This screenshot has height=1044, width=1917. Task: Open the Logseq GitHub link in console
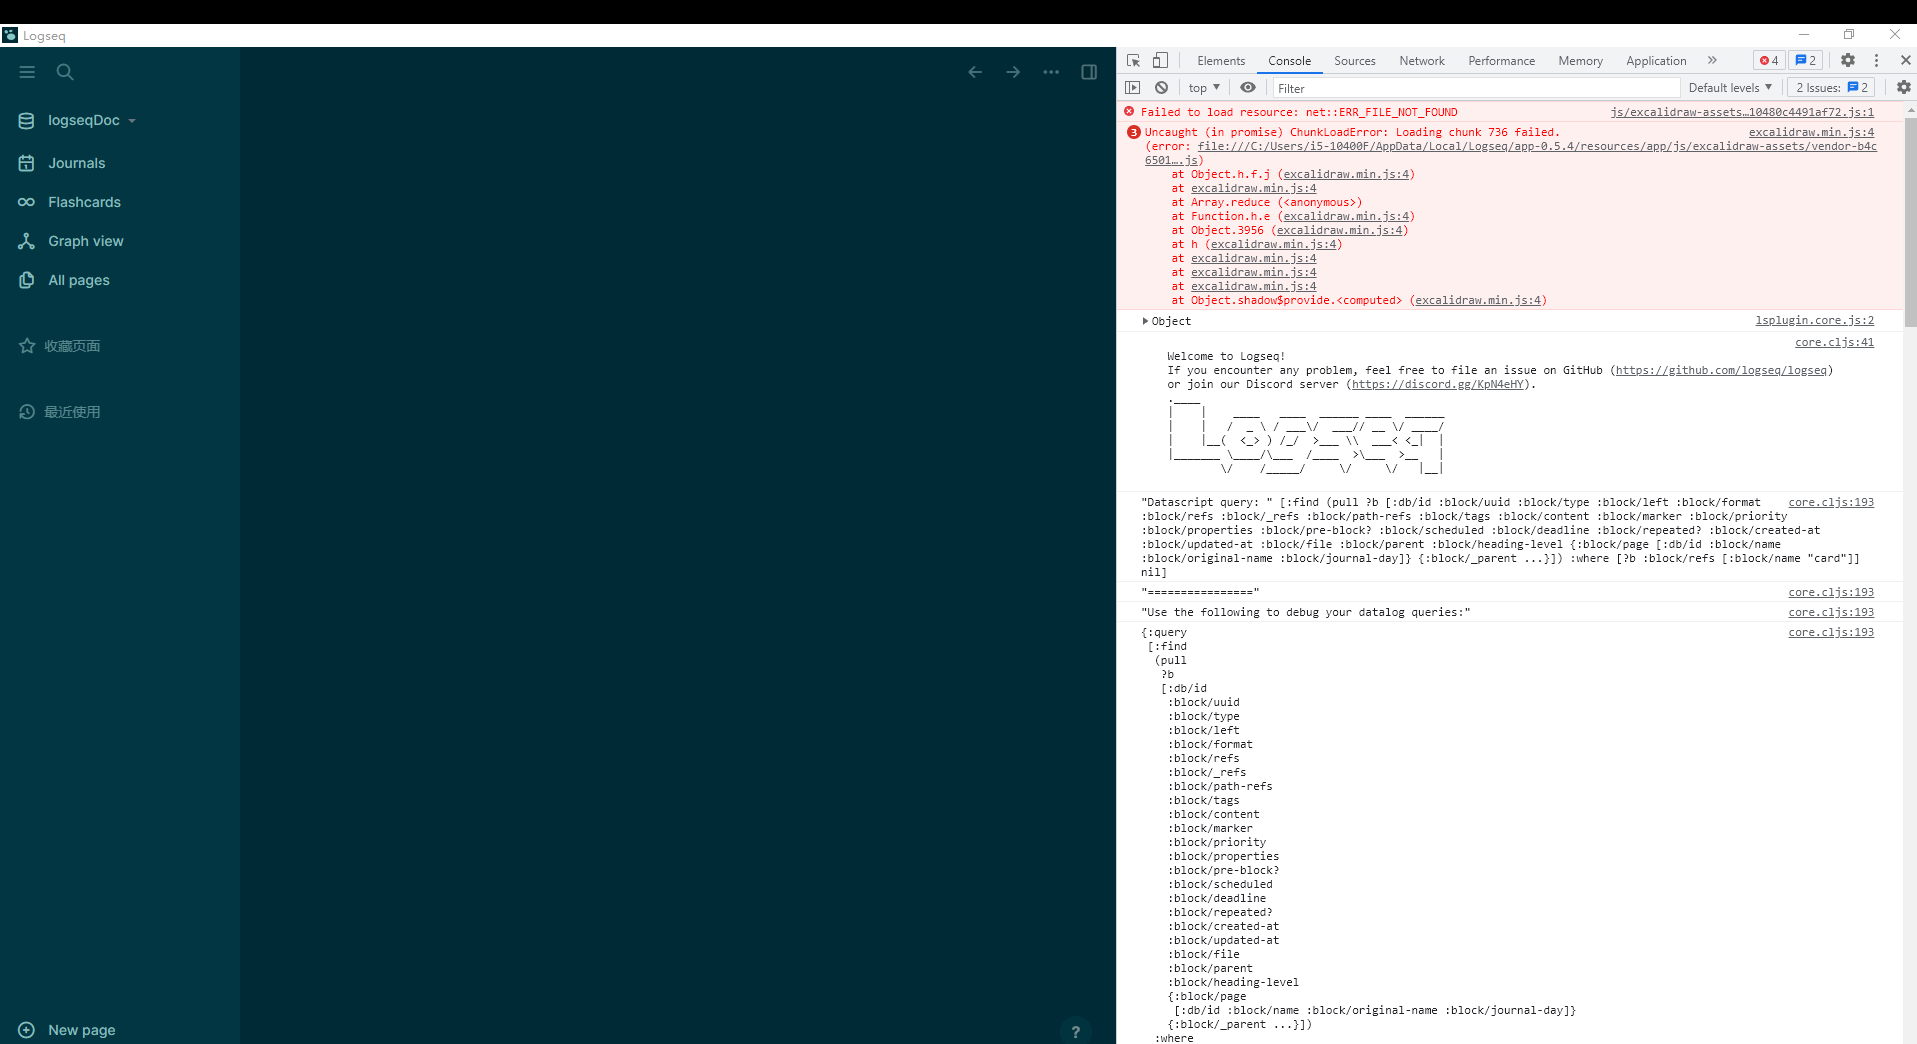tap(1721, 369)
